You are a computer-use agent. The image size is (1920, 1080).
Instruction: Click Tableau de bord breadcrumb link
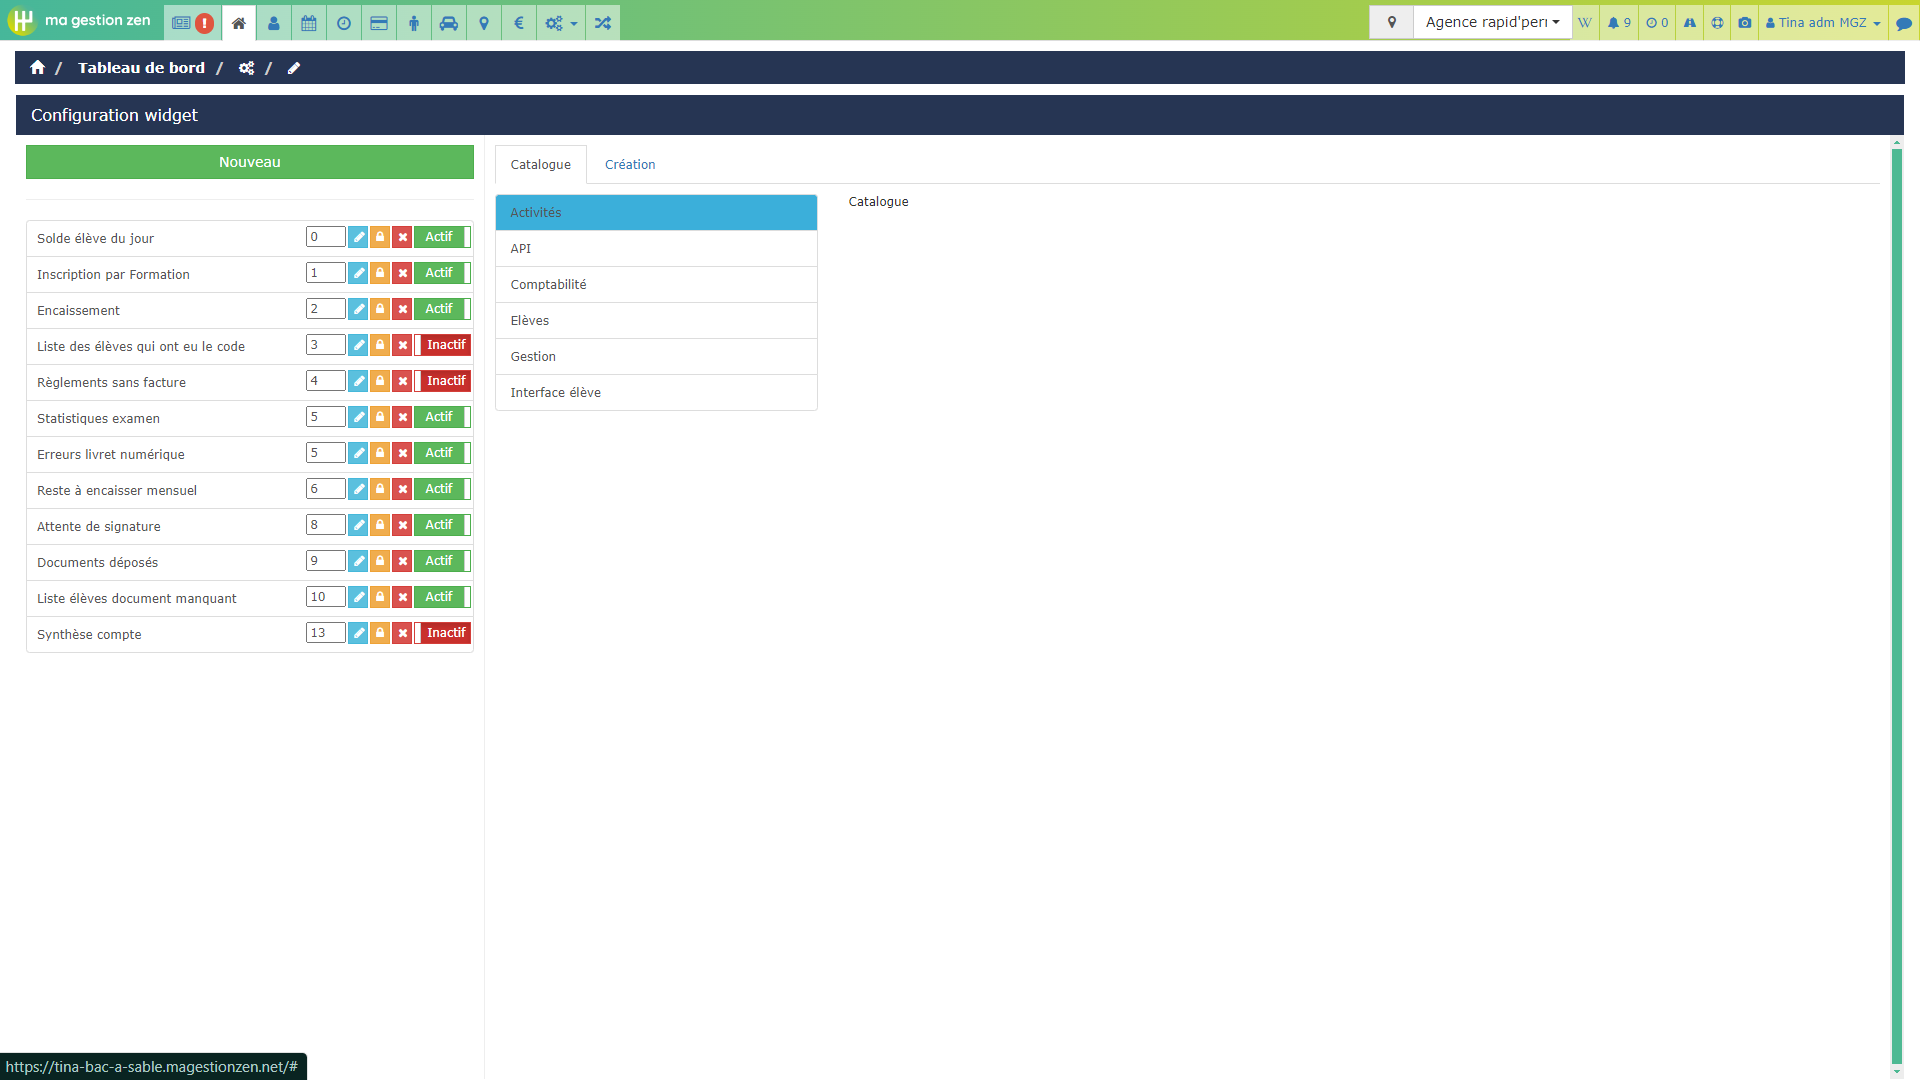(x=141, y=68)
